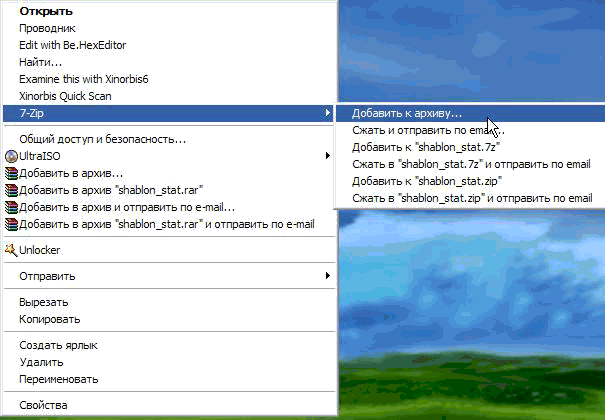Choose Удалить
Image resolution: width=605 pixels, height=420 pixels.
169,362
